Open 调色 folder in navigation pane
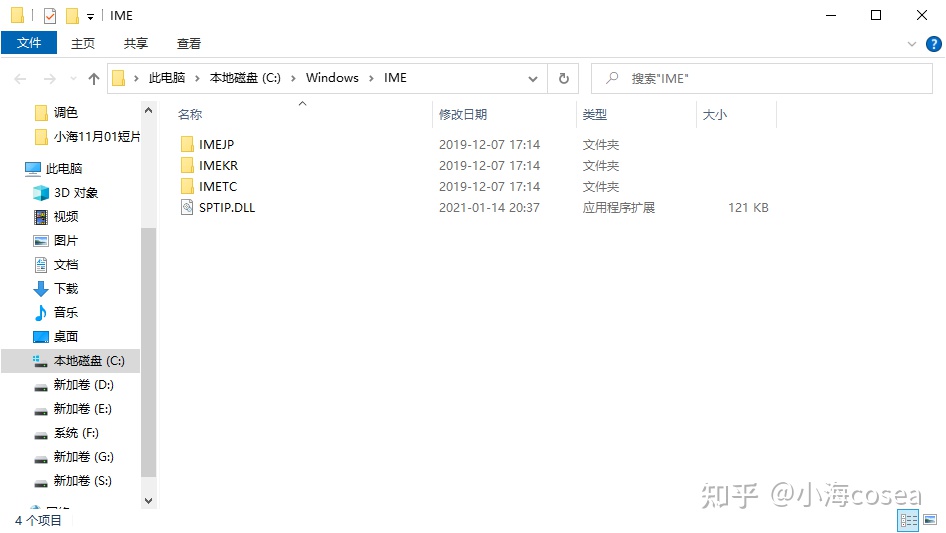 tap(65, 112)
